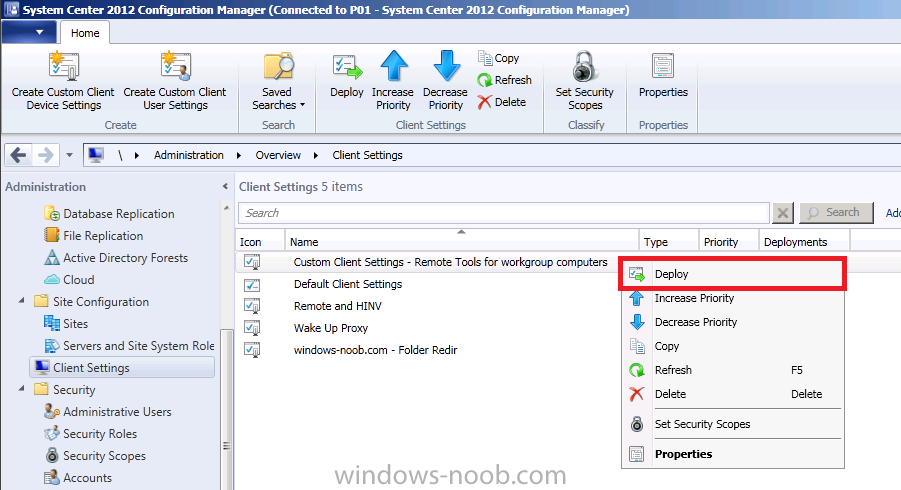Choose Delete from context menu

(732, 395)
